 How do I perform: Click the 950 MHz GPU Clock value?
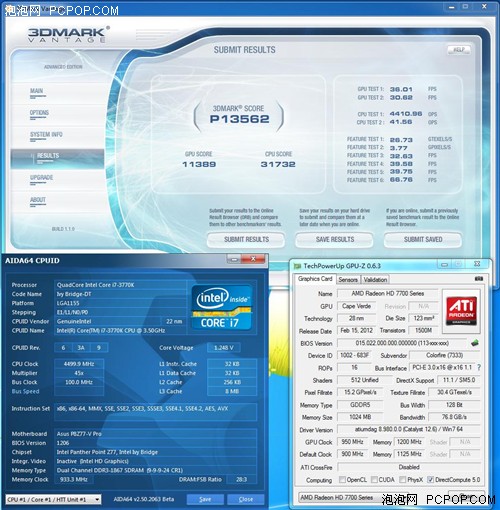click(x=352, y=442)
